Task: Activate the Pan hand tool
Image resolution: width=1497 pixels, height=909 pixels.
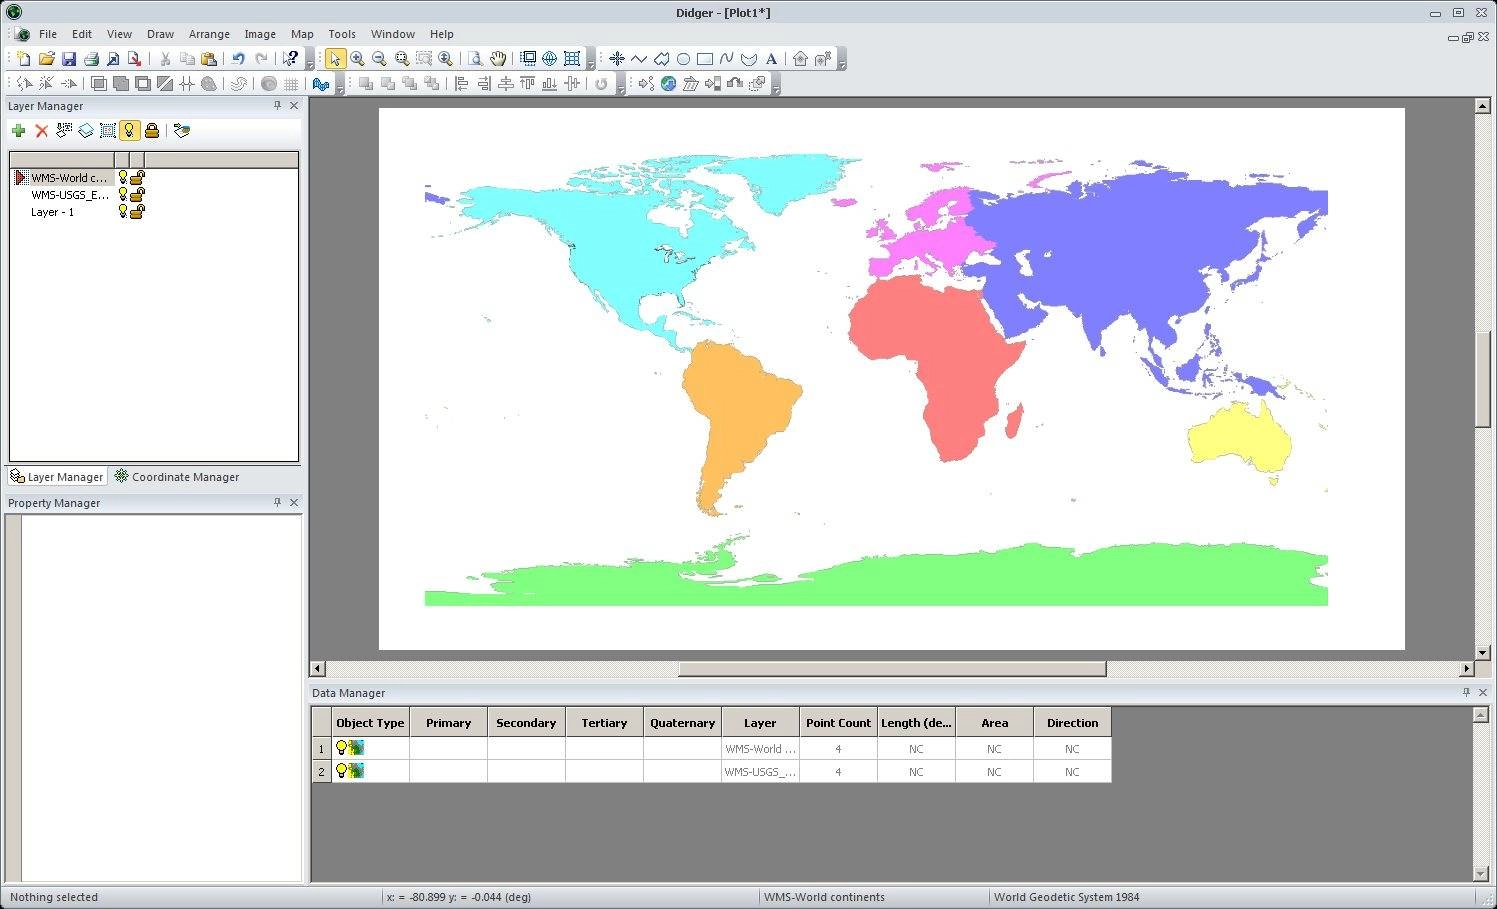Action: pos(497,59)
